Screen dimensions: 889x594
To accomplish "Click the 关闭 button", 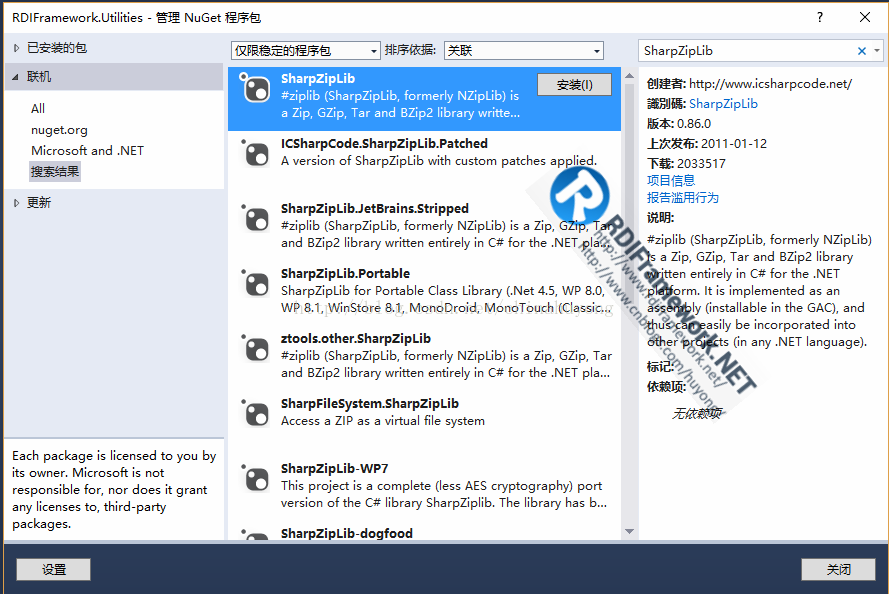I will [x=838, y=569].
